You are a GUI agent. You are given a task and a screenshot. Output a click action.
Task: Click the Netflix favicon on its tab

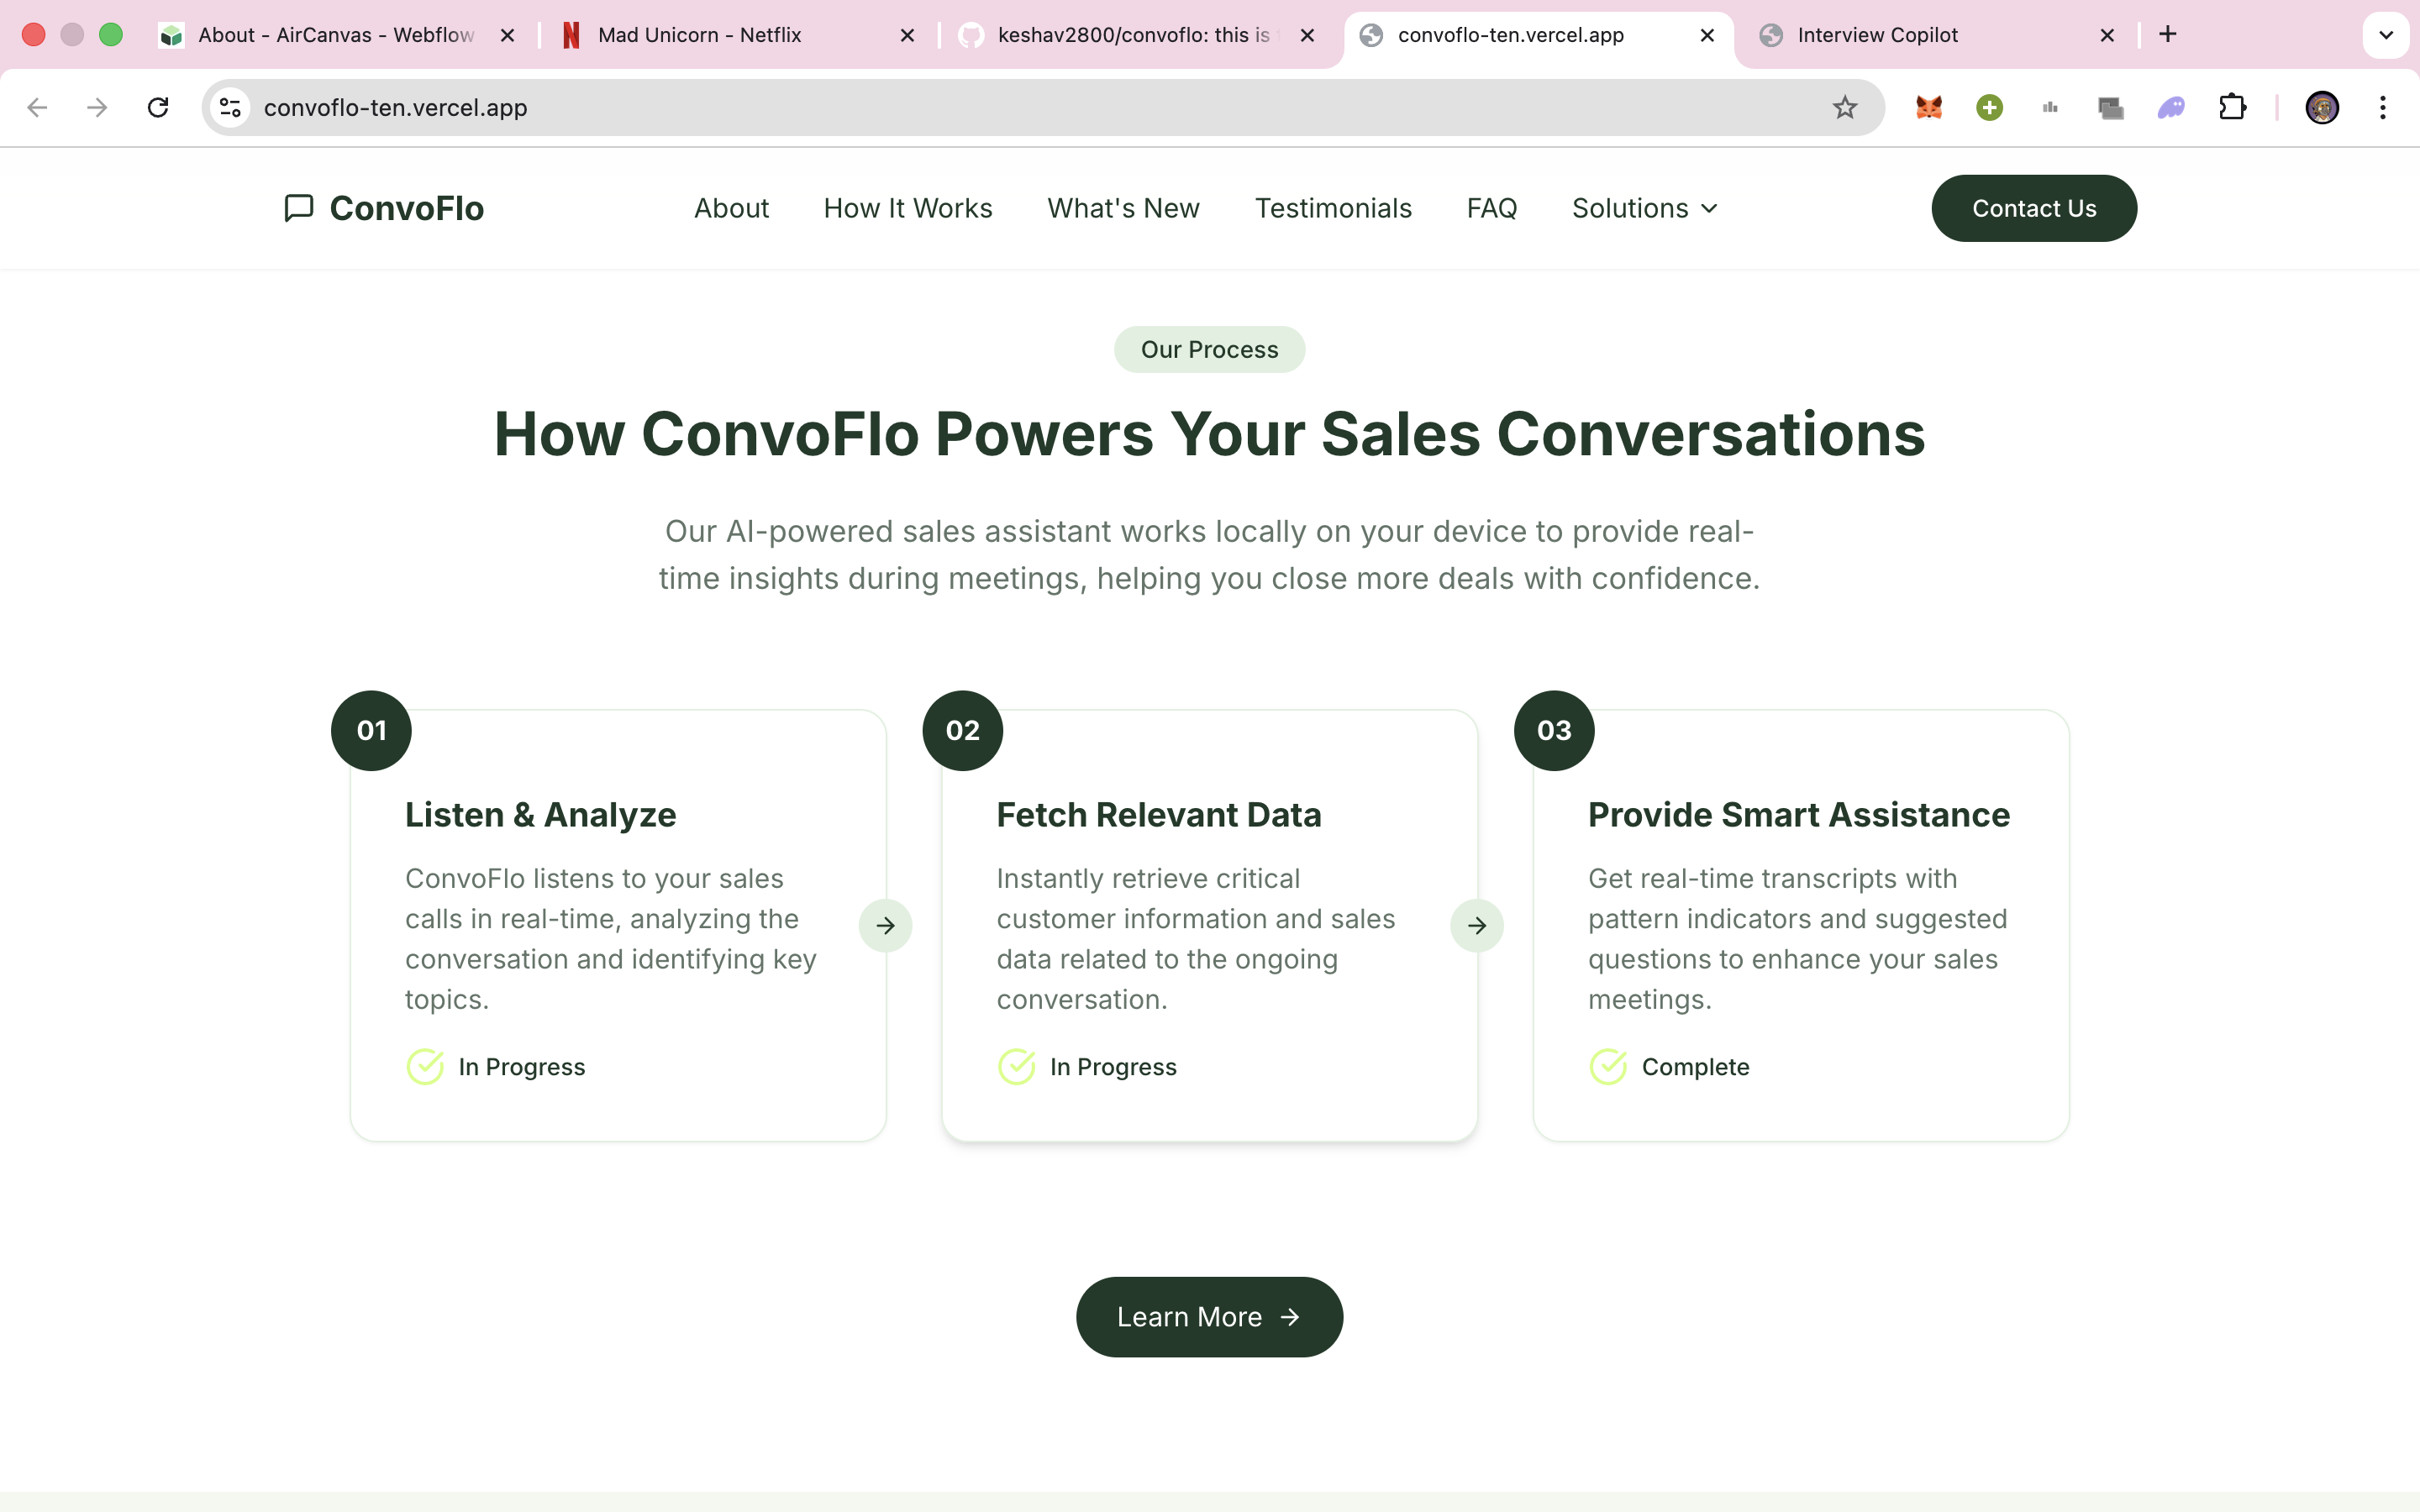(571, 35)
